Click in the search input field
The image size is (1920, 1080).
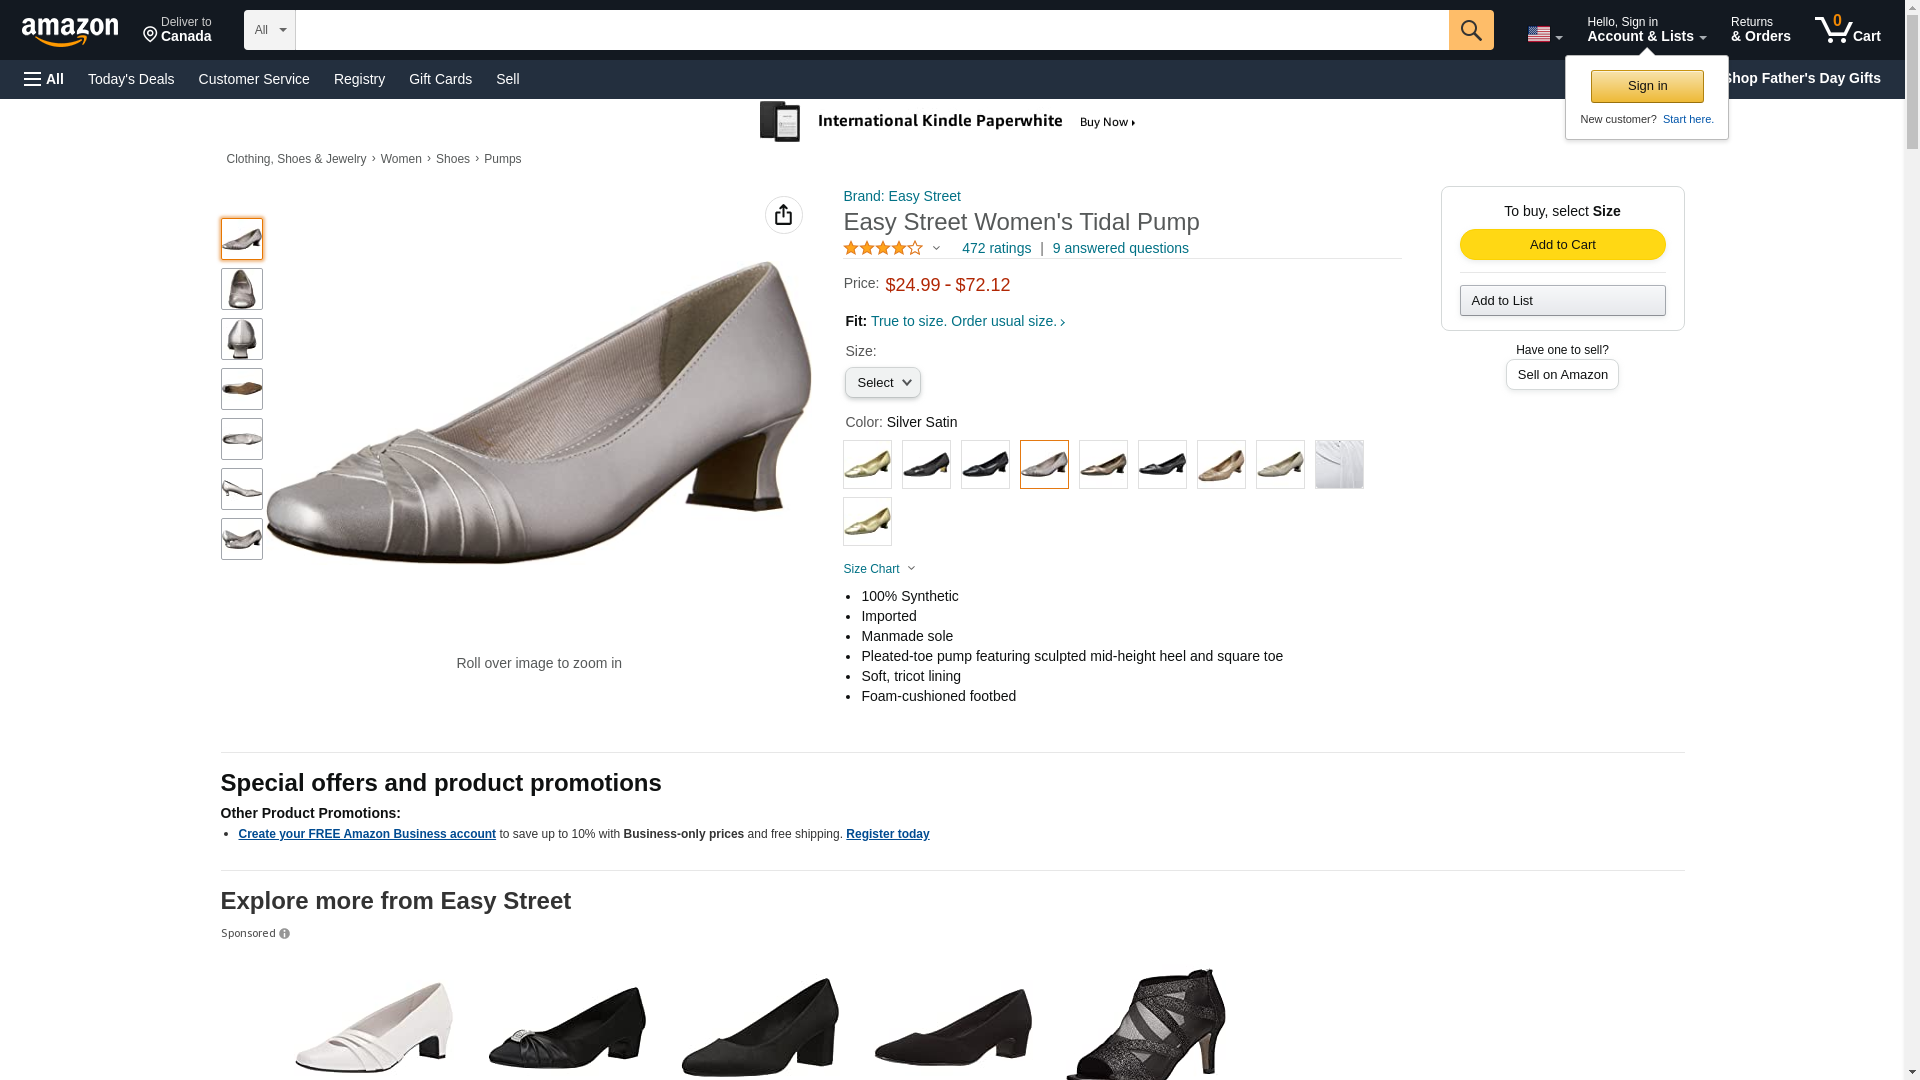(871, 30)
